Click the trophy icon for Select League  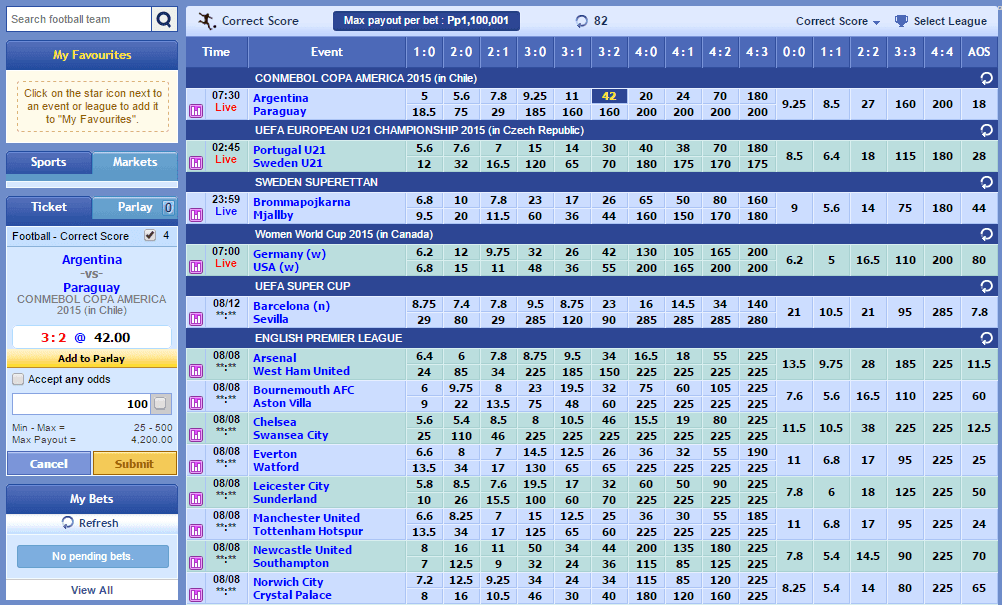coord(901,21)
